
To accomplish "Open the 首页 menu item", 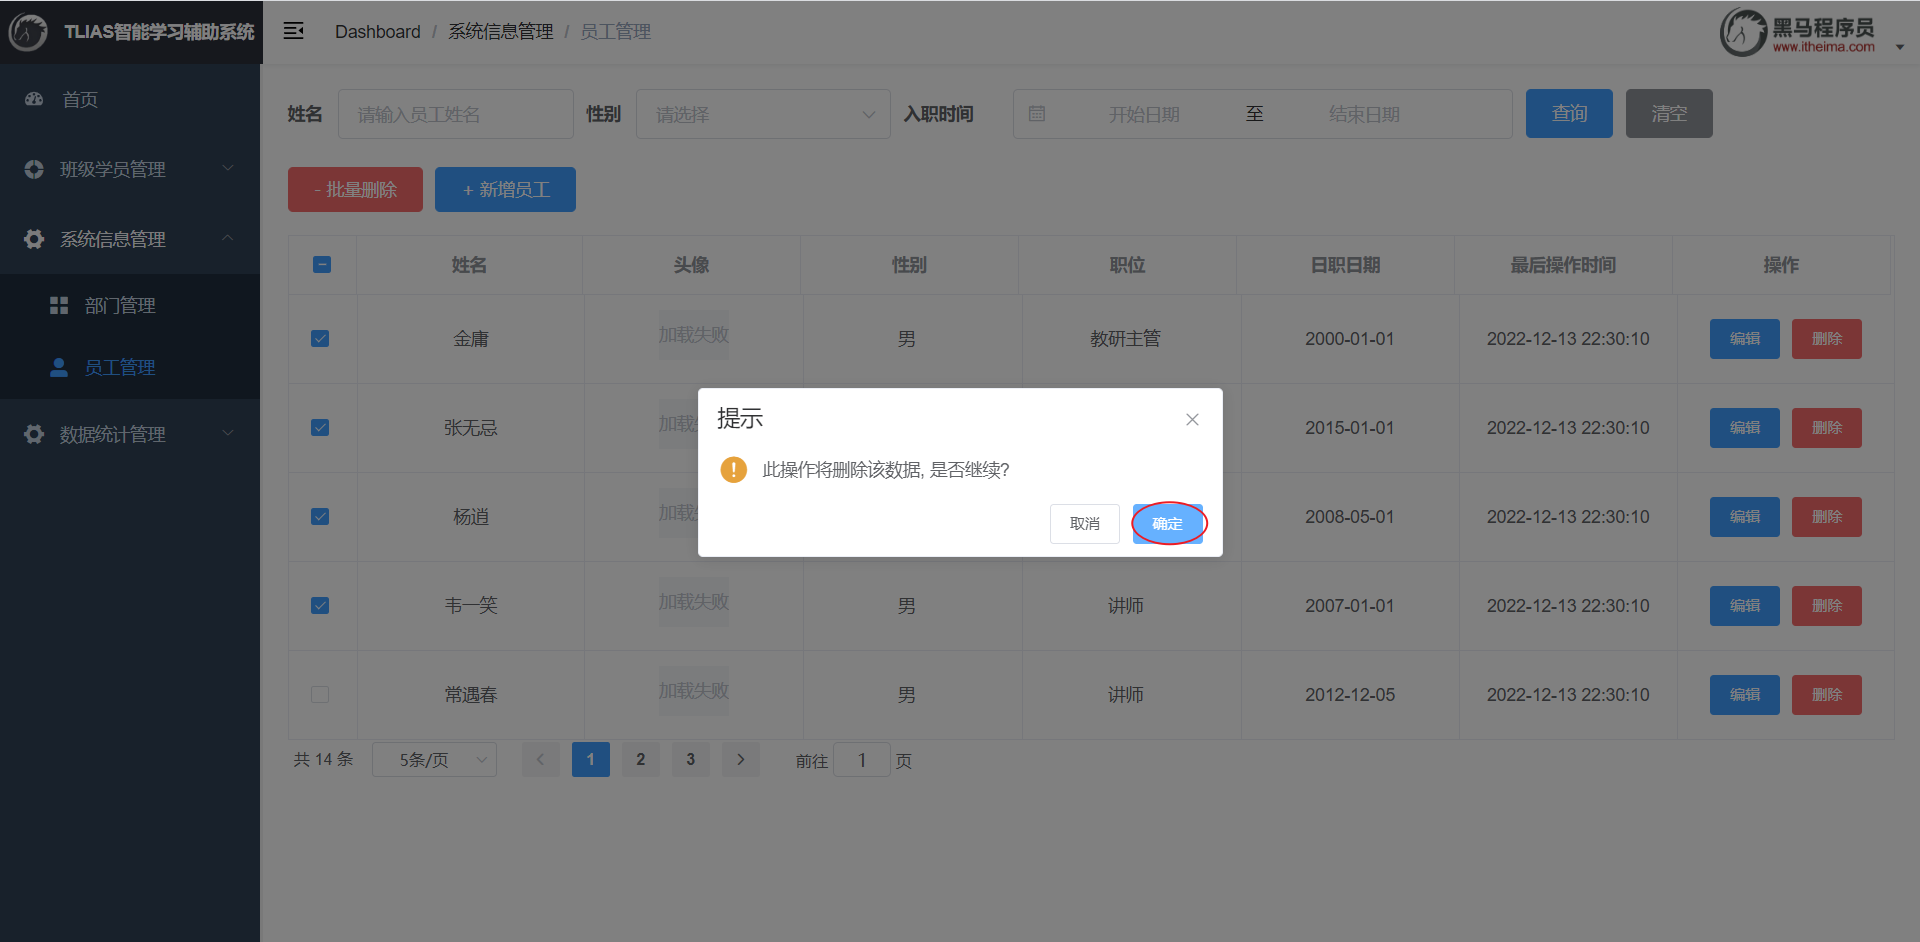I will tap(80, 99).
